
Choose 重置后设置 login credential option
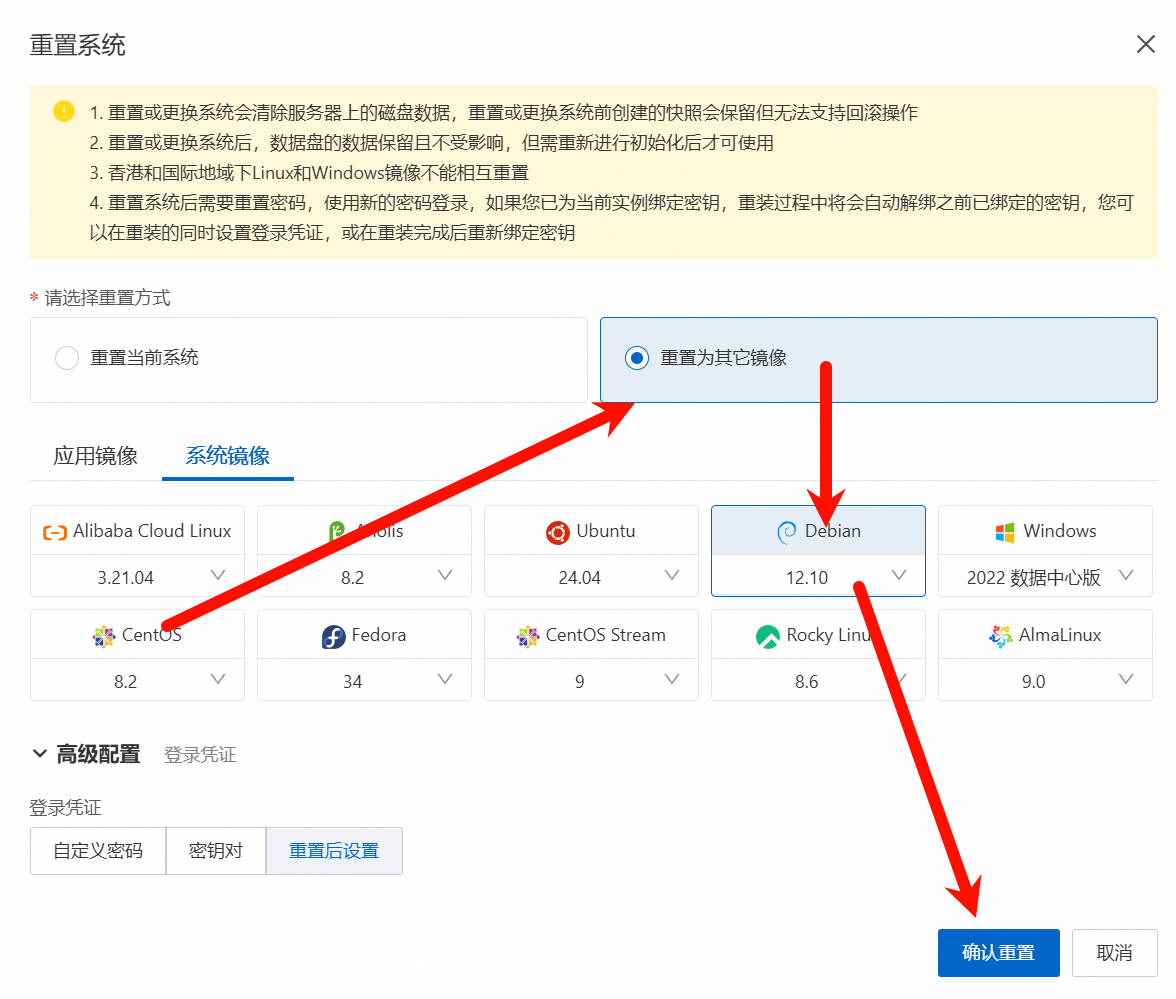(x=334, y=851)
